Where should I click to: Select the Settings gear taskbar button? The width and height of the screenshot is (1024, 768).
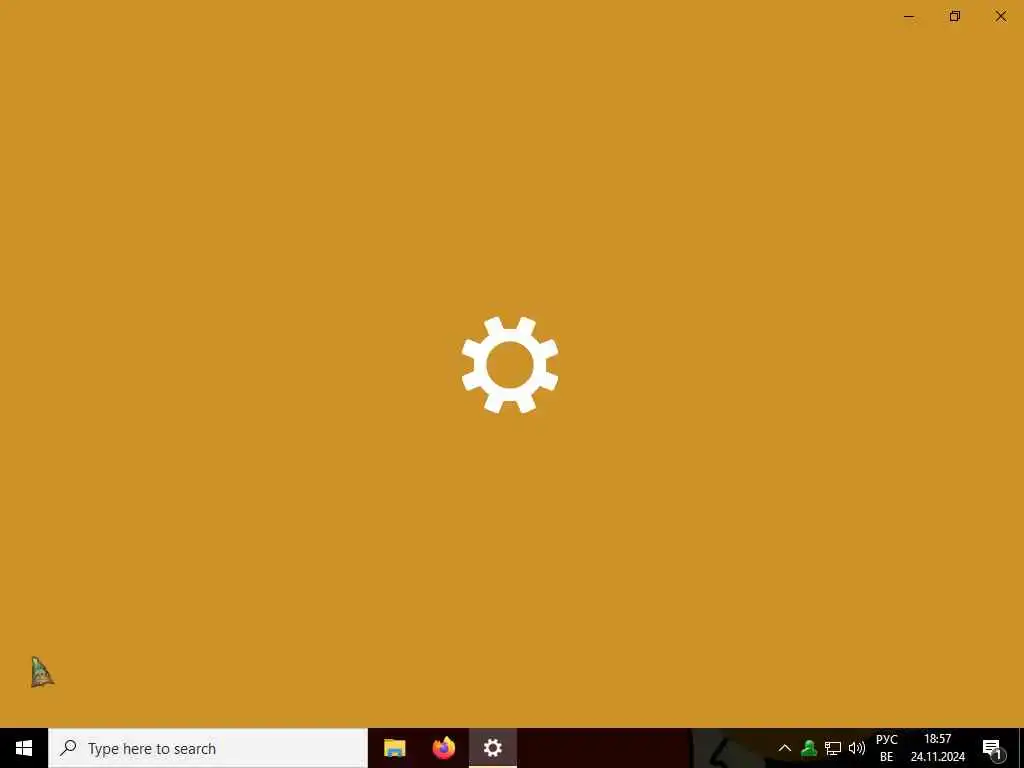492,748
